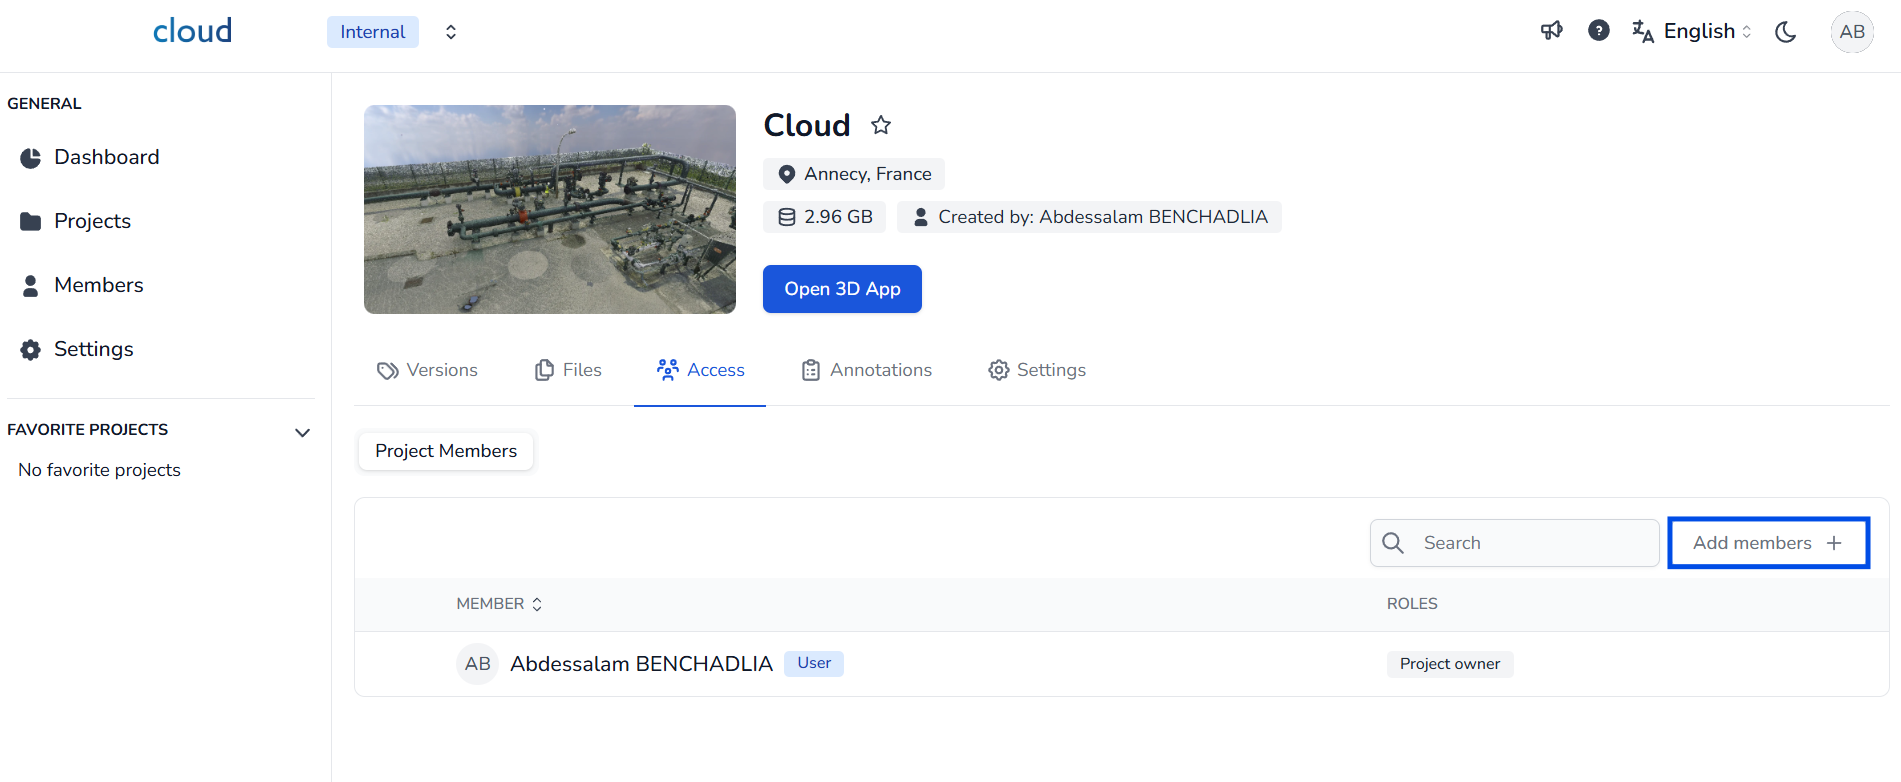Expand the Internal workspace switcher

click(x=450, y=32)
